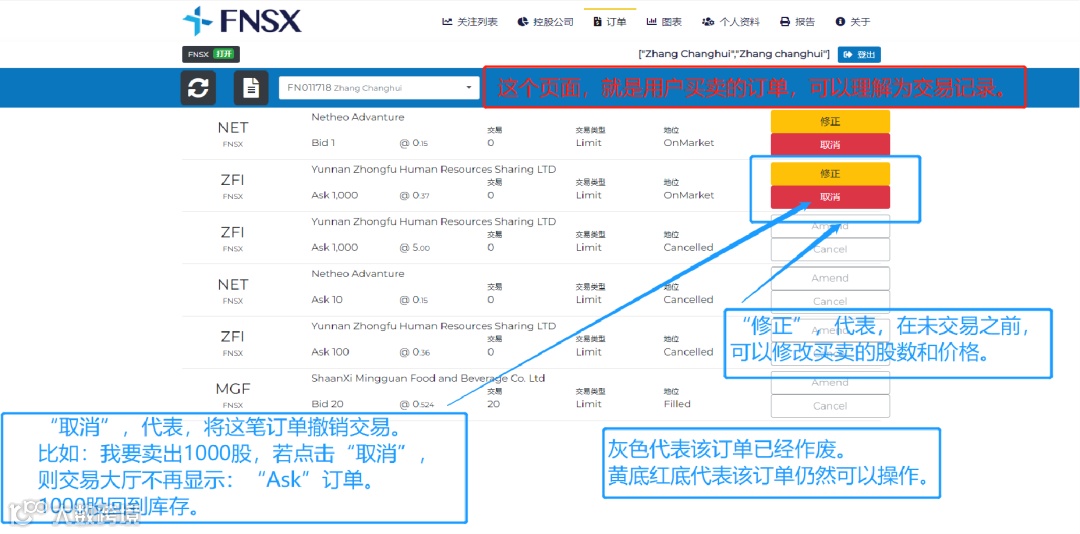Open the 报告 reports tab
The width and height of the screenshot is (1080, 534).
[x=798, y=22]
